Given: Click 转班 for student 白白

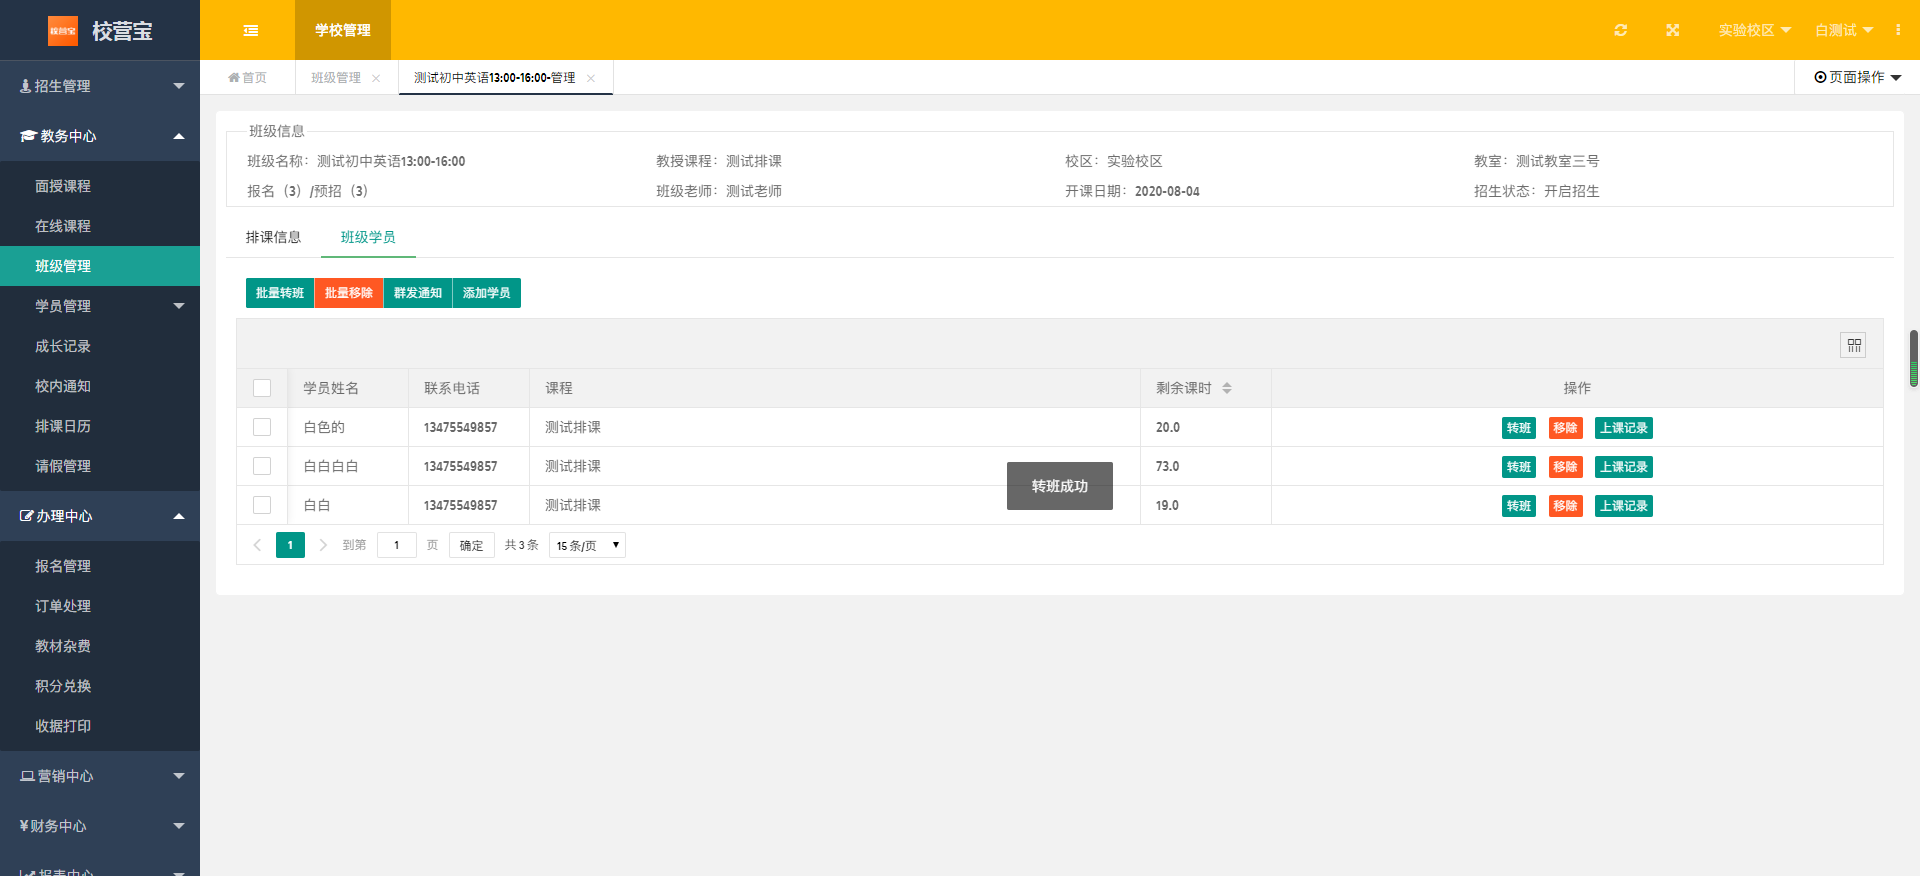Looking at the screenshot, I should (x=1519, y=506).
